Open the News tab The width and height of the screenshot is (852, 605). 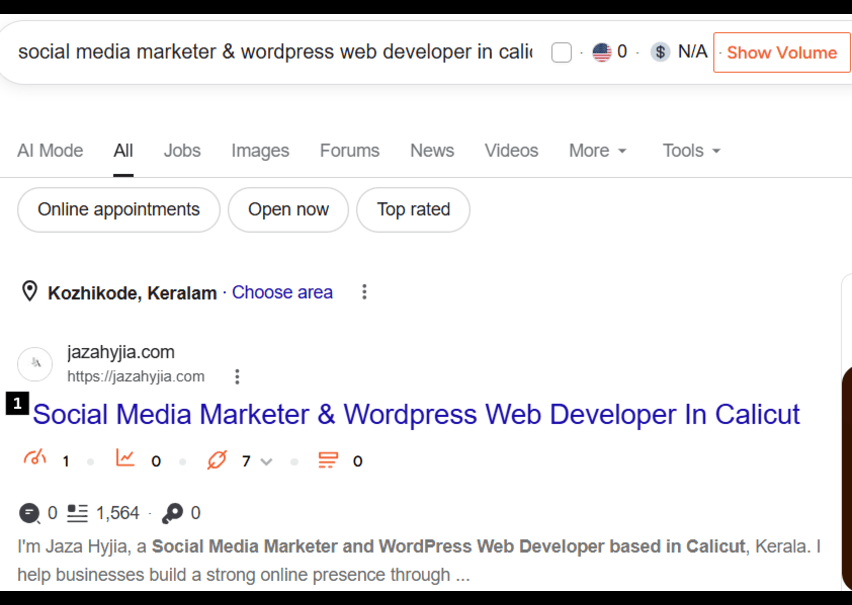coord(432,151)
